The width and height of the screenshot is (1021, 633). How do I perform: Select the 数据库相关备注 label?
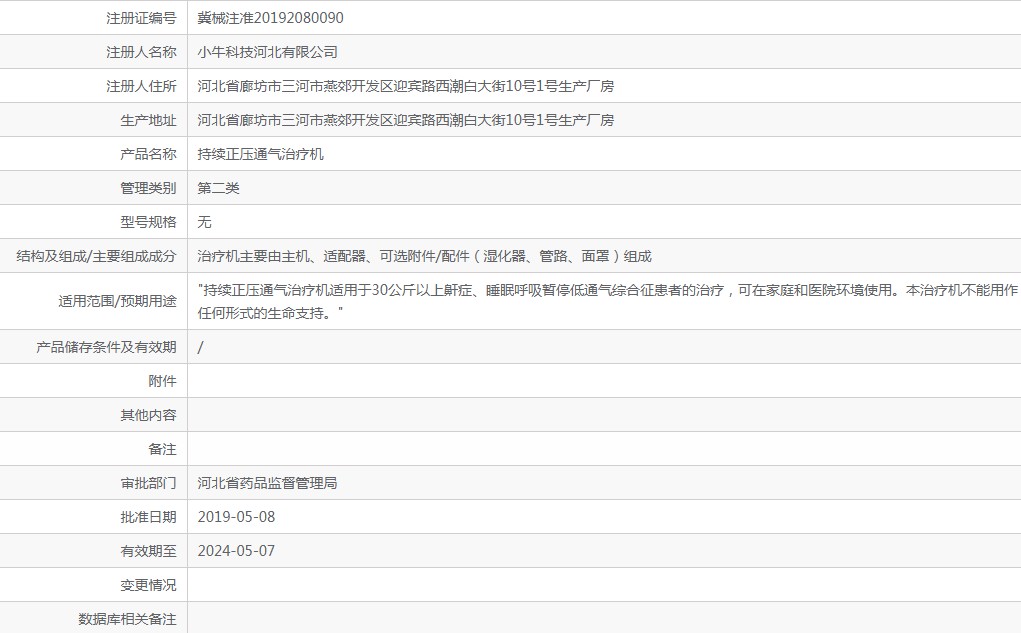(127, 619)
